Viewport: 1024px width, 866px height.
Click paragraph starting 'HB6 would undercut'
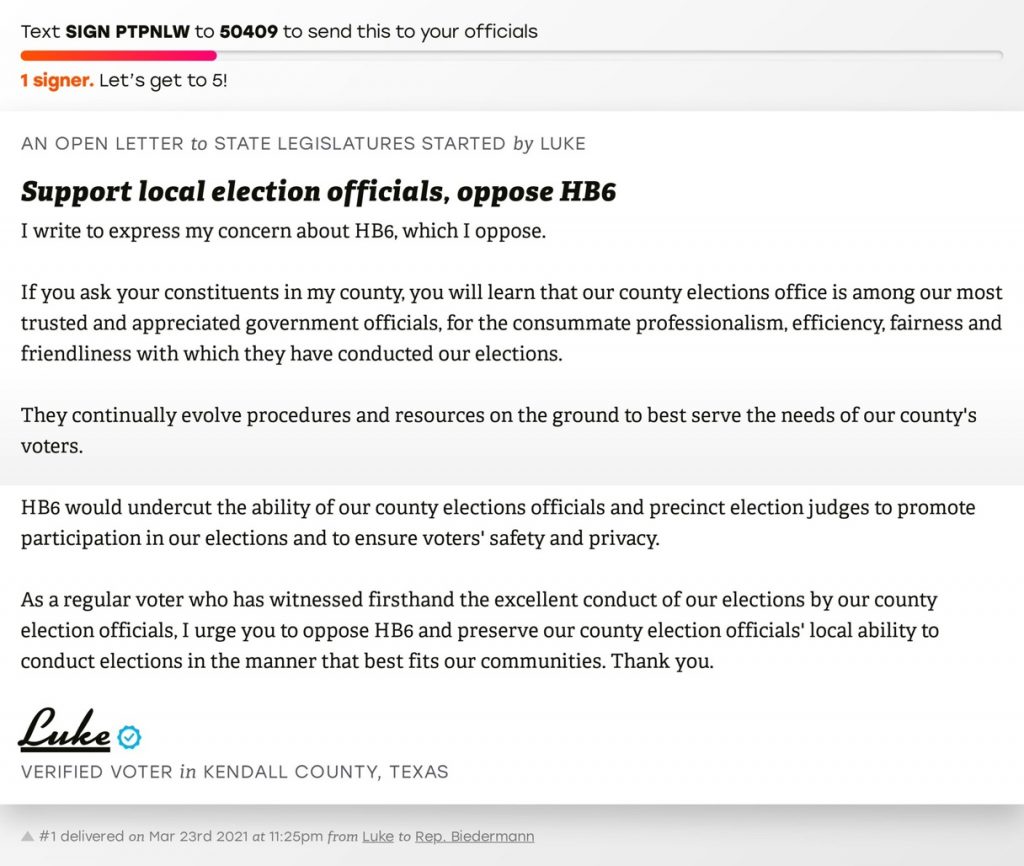[x=498, y=522]
